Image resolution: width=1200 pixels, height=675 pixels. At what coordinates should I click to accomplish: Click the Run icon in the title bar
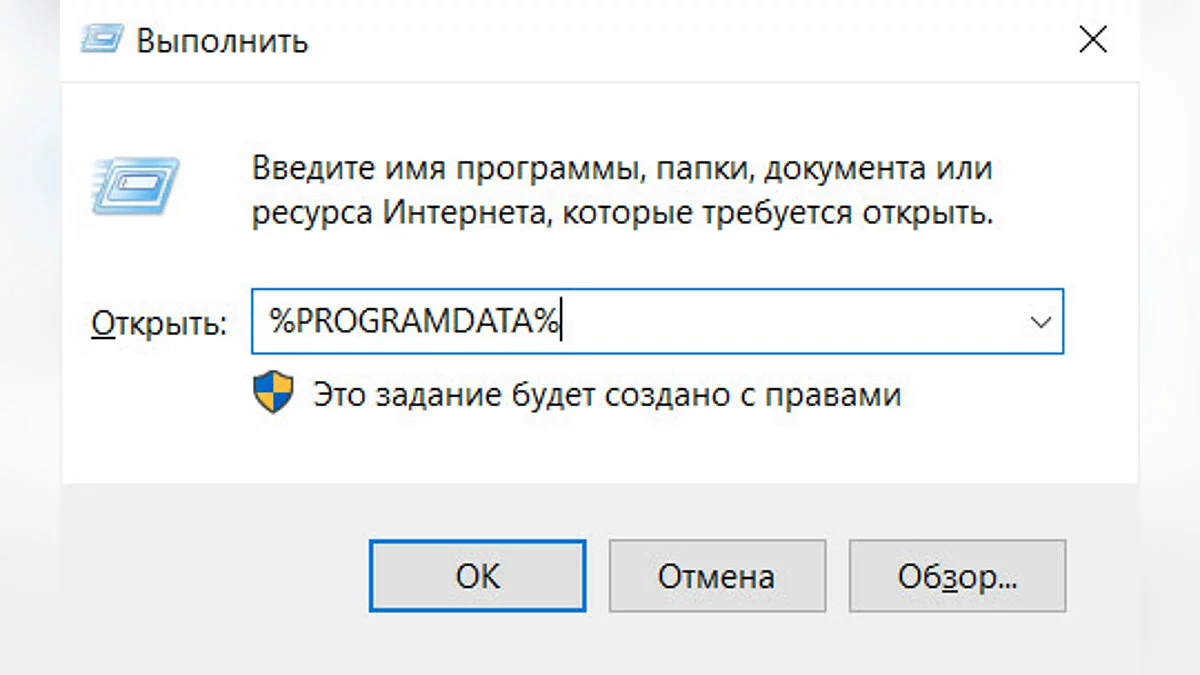pyautogui.click(x=101, y=39)
